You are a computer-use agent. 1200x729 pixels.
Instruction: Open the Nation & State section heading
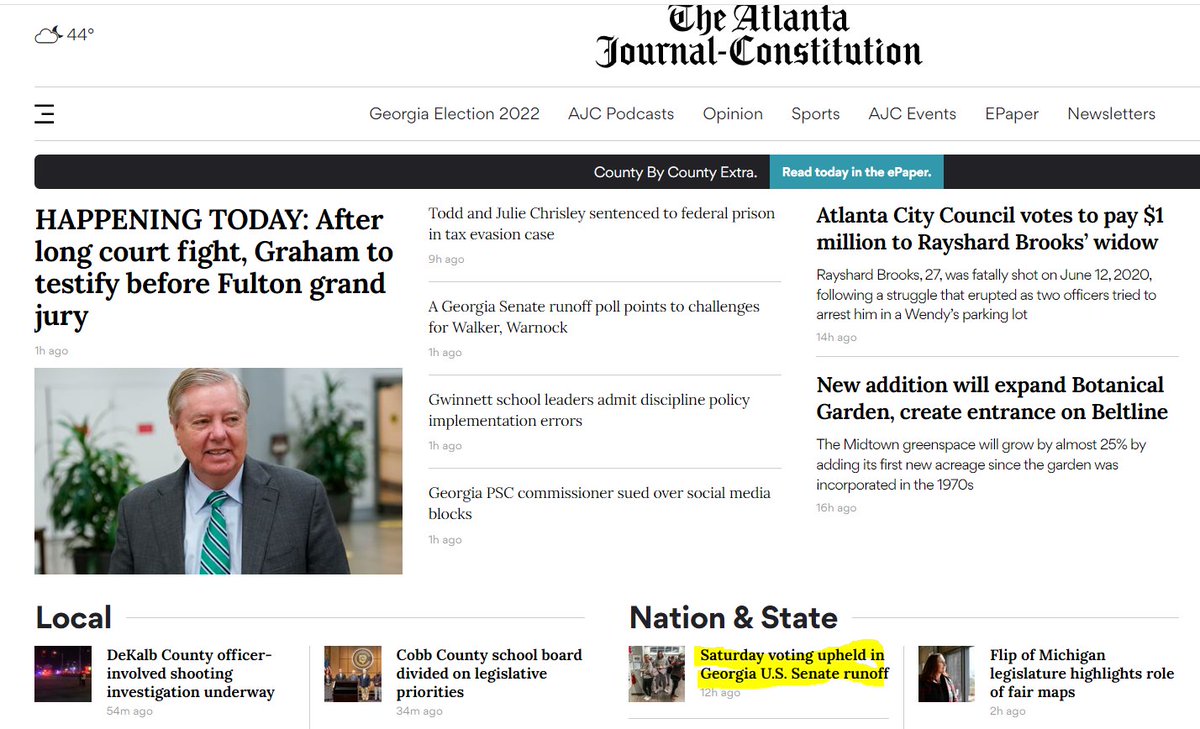click(x=733, y=617)
